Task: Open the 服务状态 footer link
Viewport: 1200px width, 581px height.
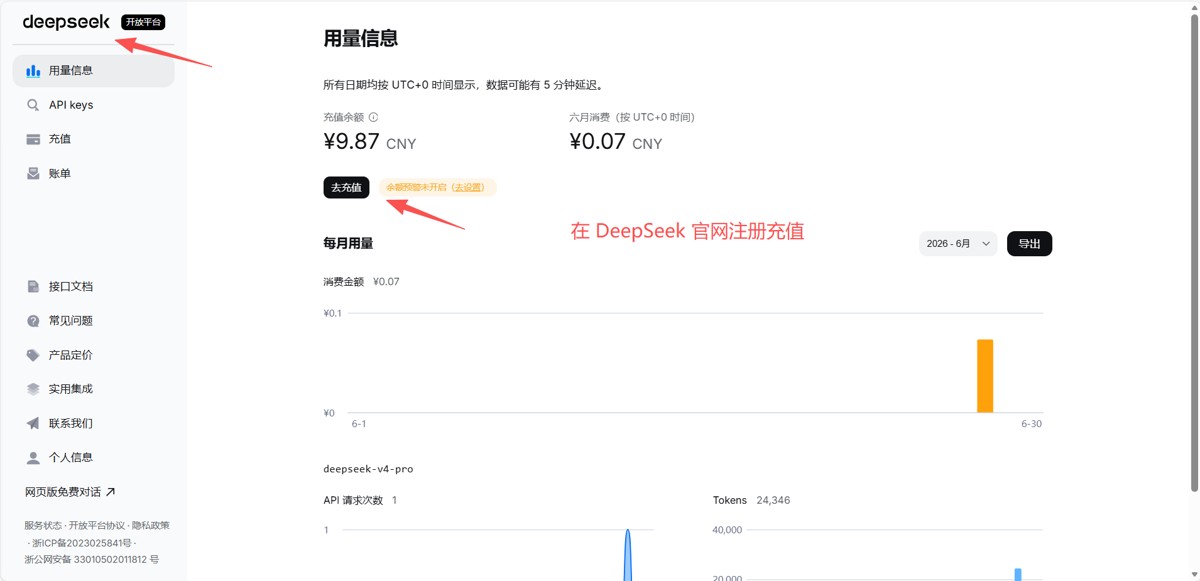Action: (42, 525)
